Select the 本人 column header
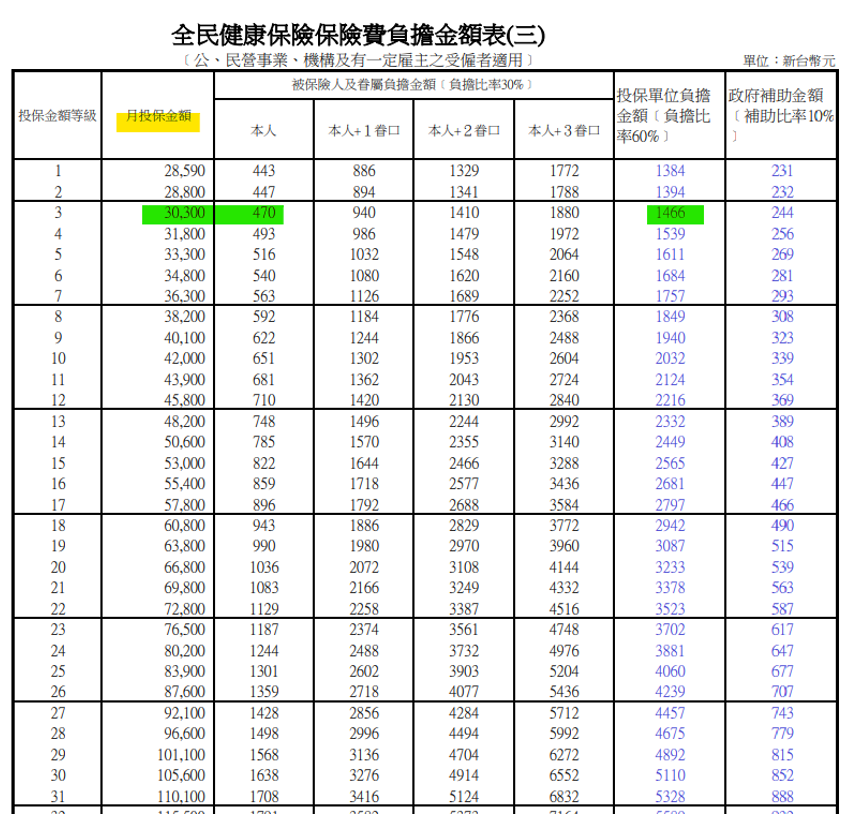The width and height of the screenshot is (850, 815). (x=263, y=131)
